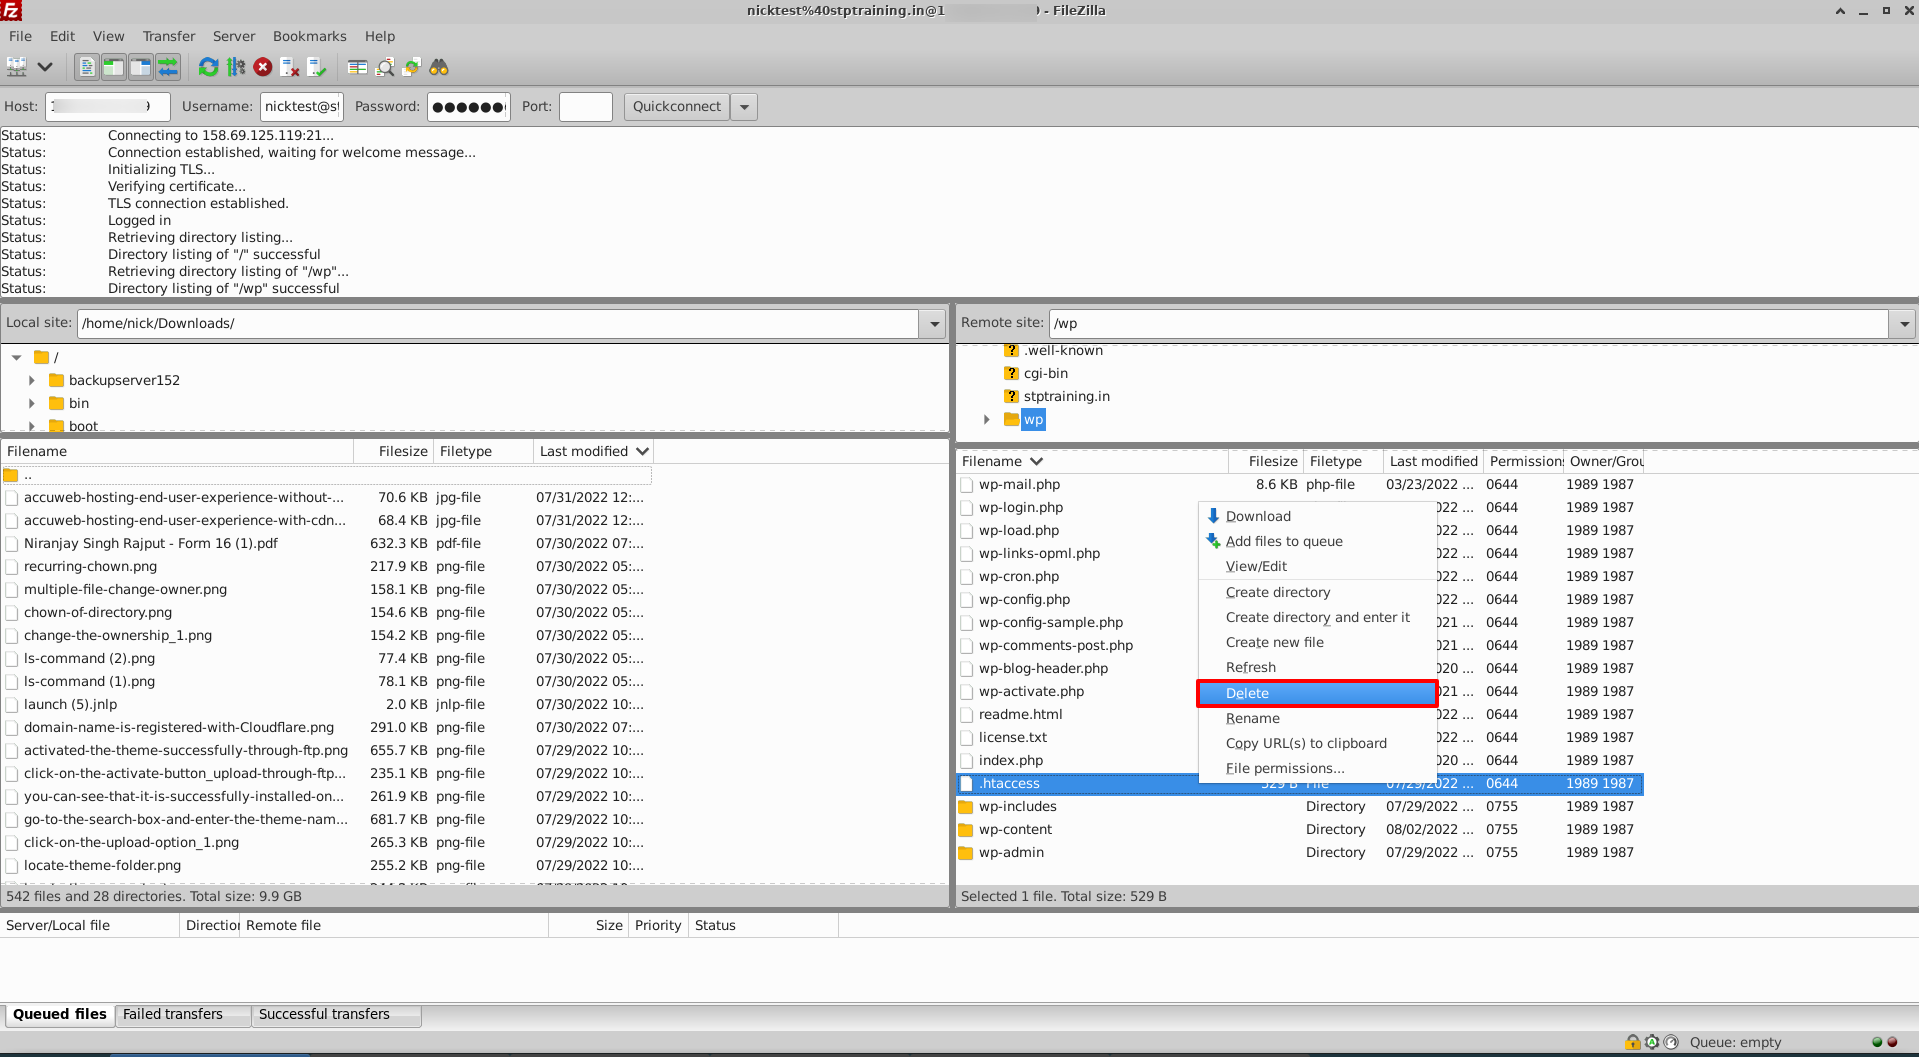Click the Port input field
1919x1057 pixels.
(586, 107)
